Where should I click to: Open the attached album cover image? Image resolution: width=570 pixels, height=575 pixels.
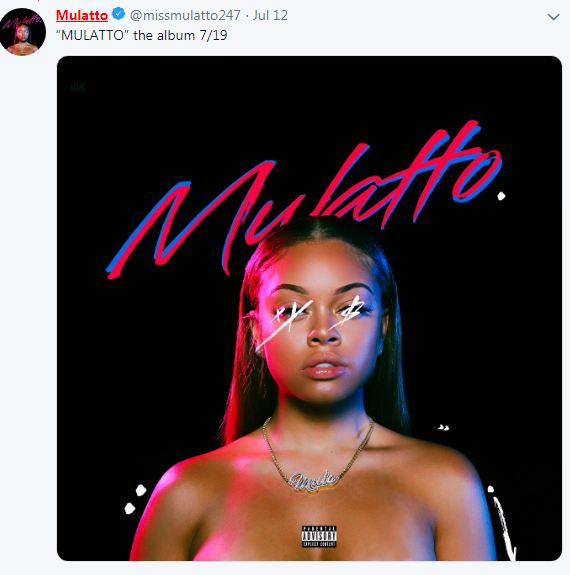click(309, 308)
